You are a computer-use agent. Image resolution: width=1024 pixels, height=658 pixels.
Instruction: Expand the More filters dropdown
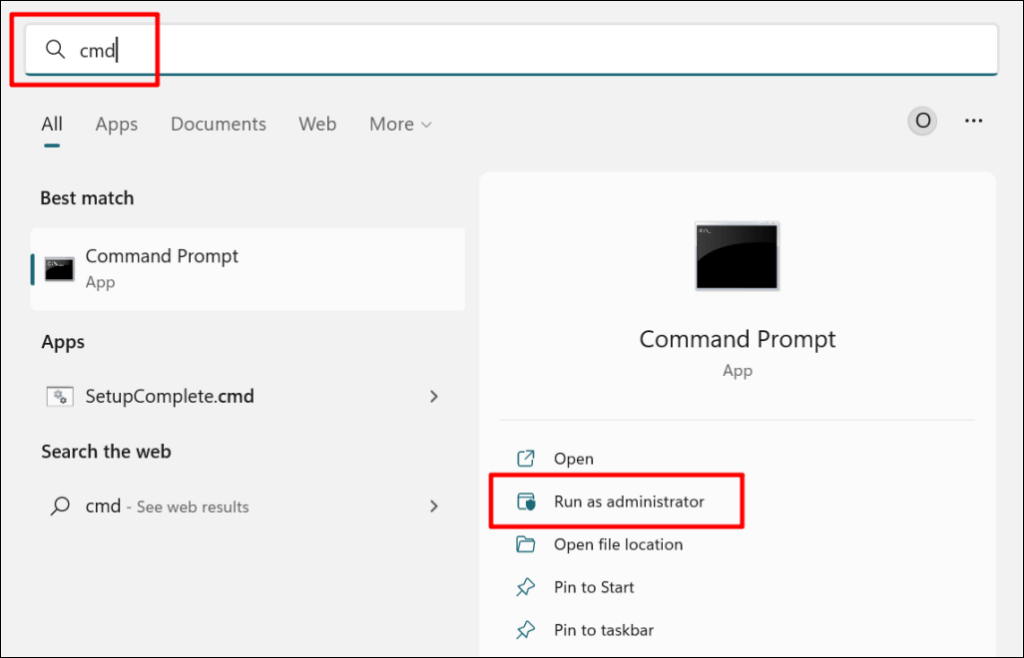400,124
